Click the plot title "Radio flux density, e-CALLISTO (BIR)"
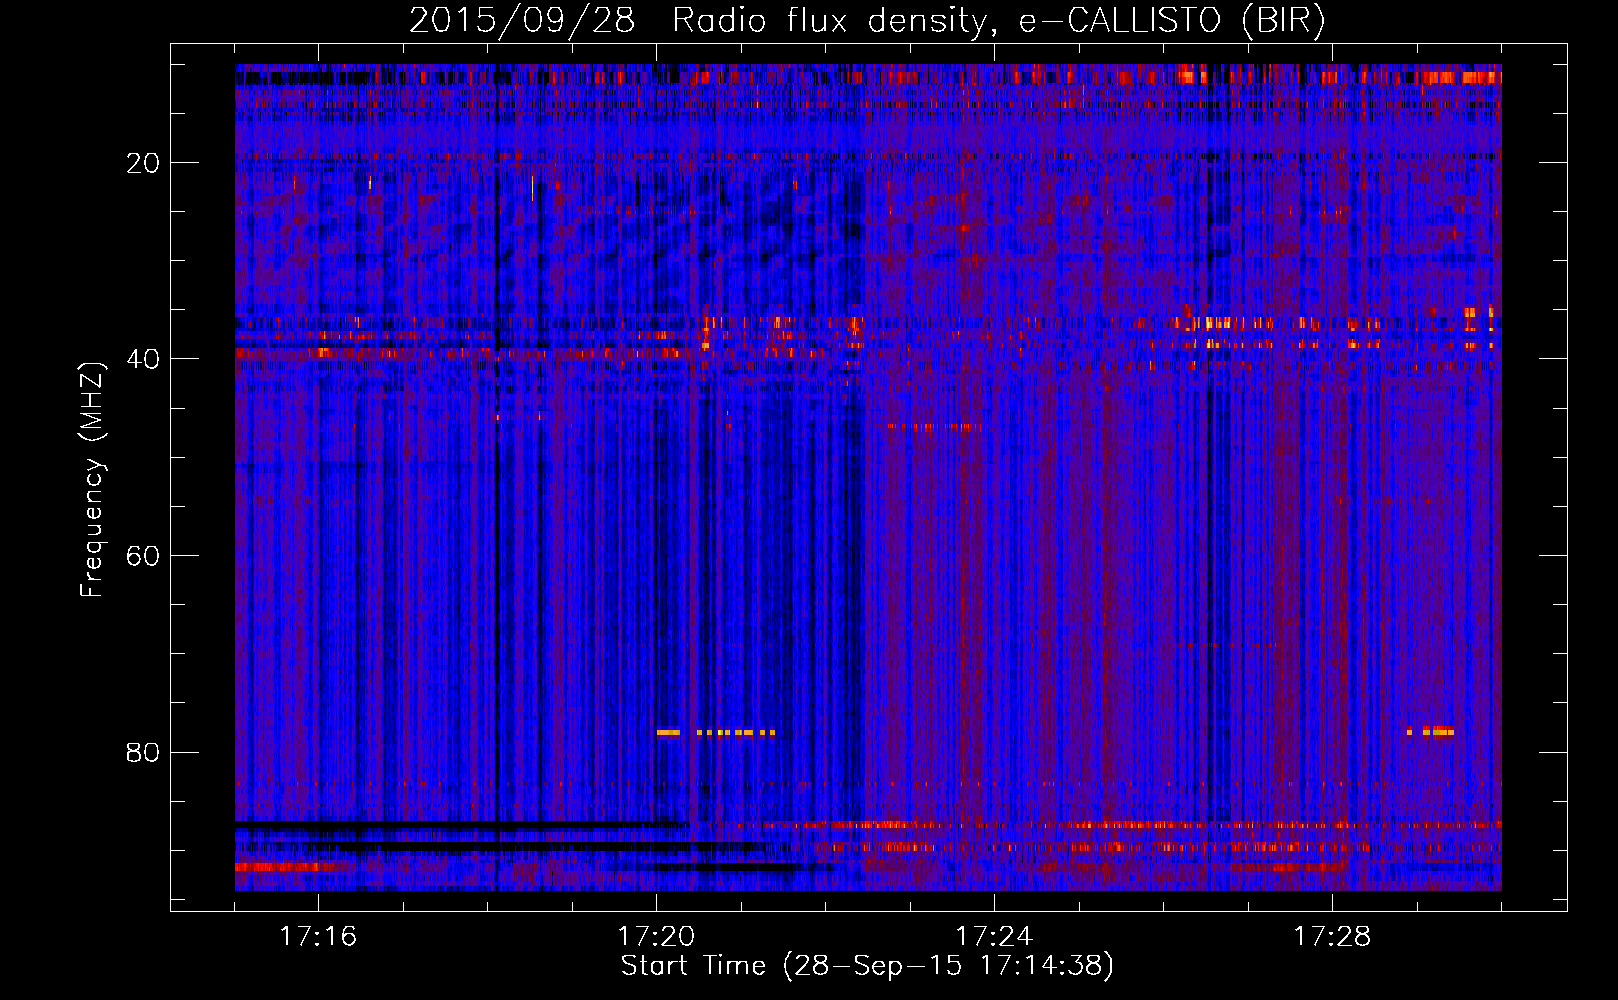Image resolution: width=1618 pixels, height=1000 pixels. coord(999,21)
